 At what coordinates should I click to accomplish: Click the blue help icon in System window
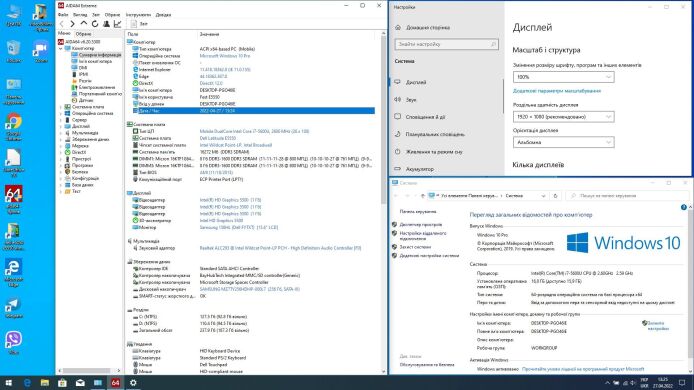(684, 207)
